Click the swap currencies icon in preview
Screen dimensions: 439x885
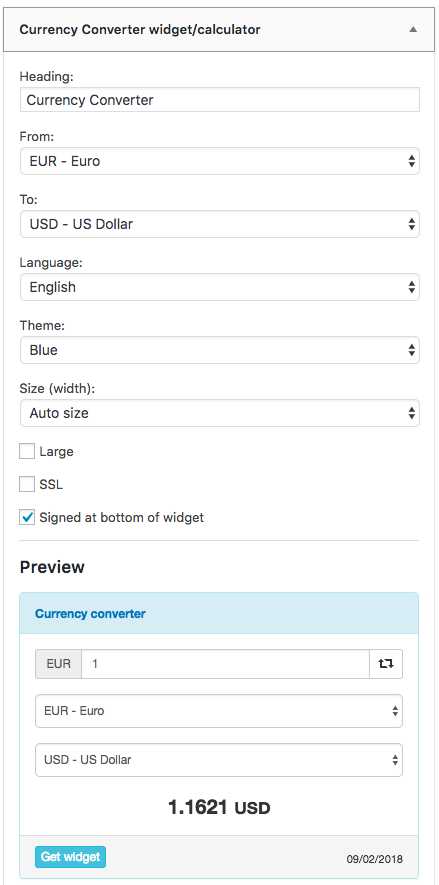coord(386,664)
